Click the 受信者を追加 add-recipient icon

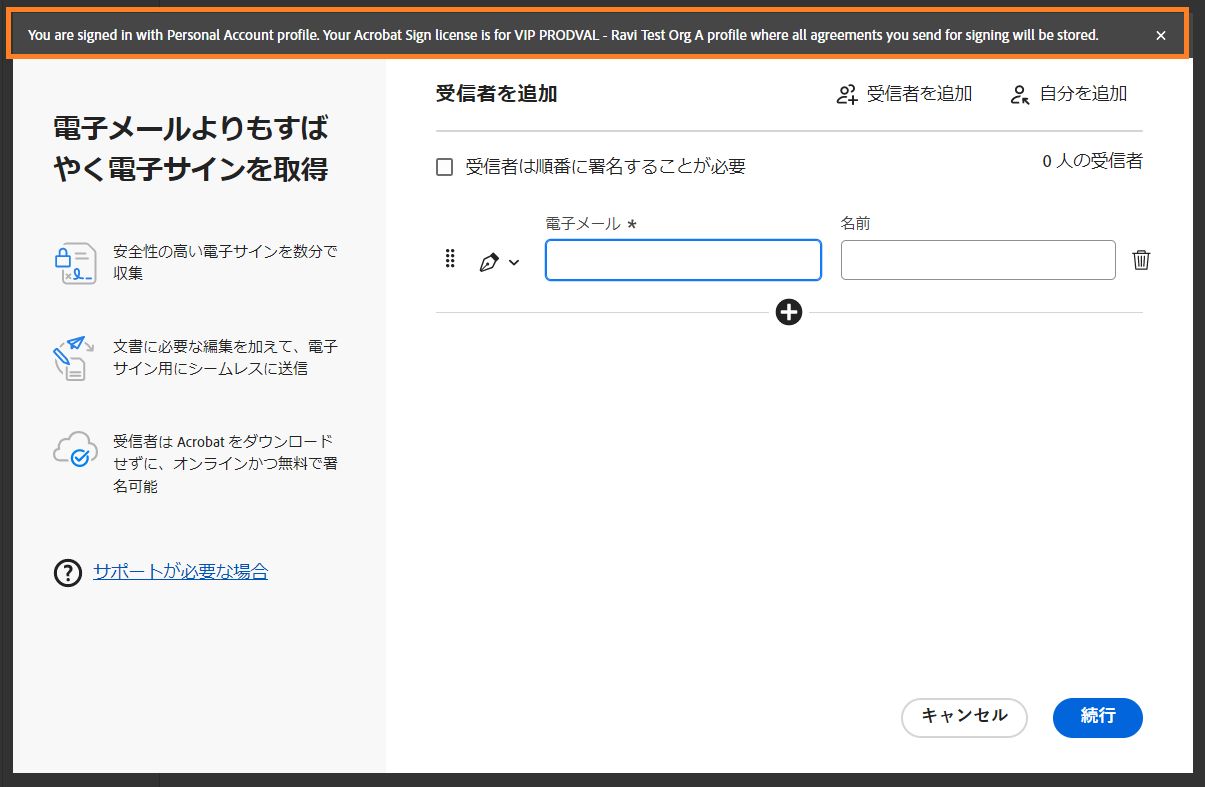846,93
